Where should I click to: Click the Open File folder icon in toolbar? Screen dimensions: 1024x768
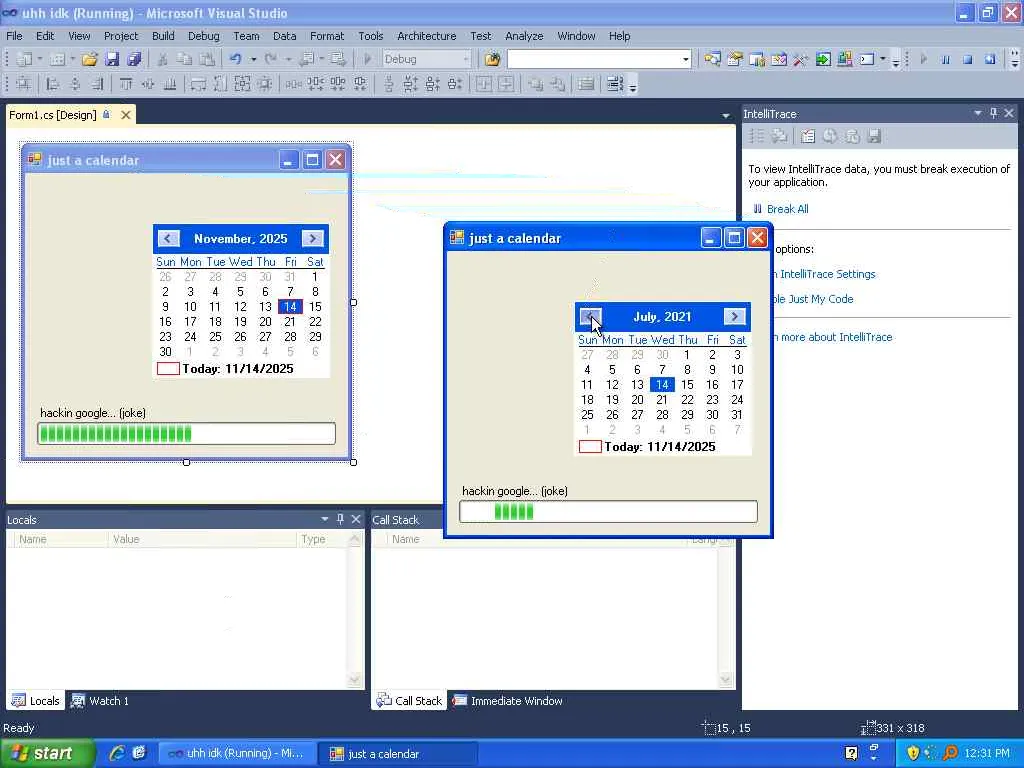(x=89, y=59)
